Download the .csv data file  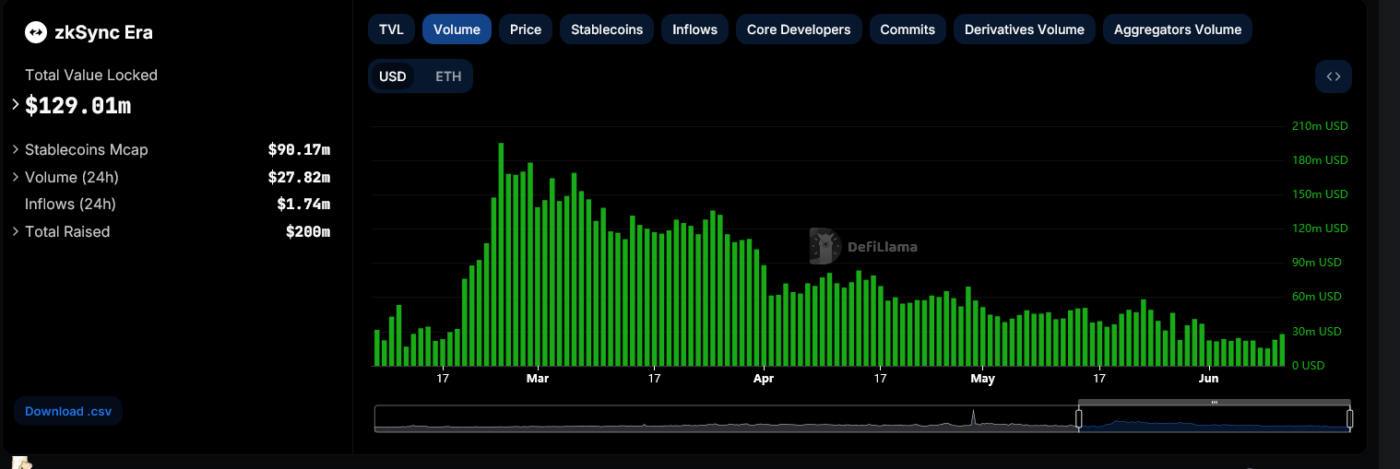coord(68,411)
